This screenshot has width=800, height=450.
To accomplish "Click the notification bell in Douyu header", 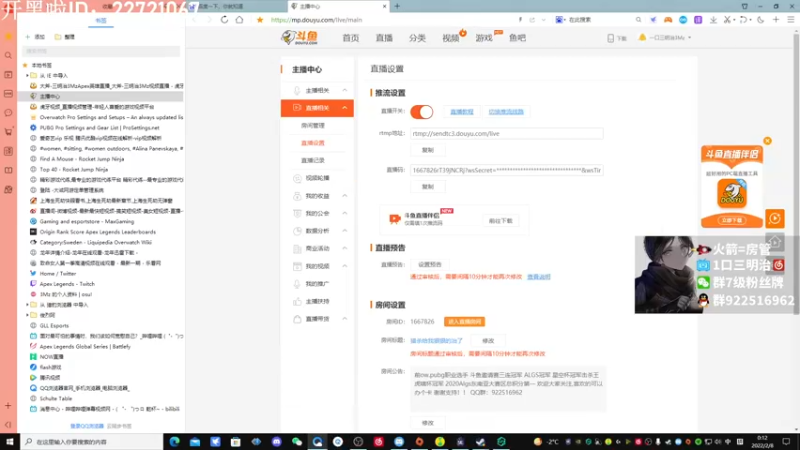I will 642,37.
